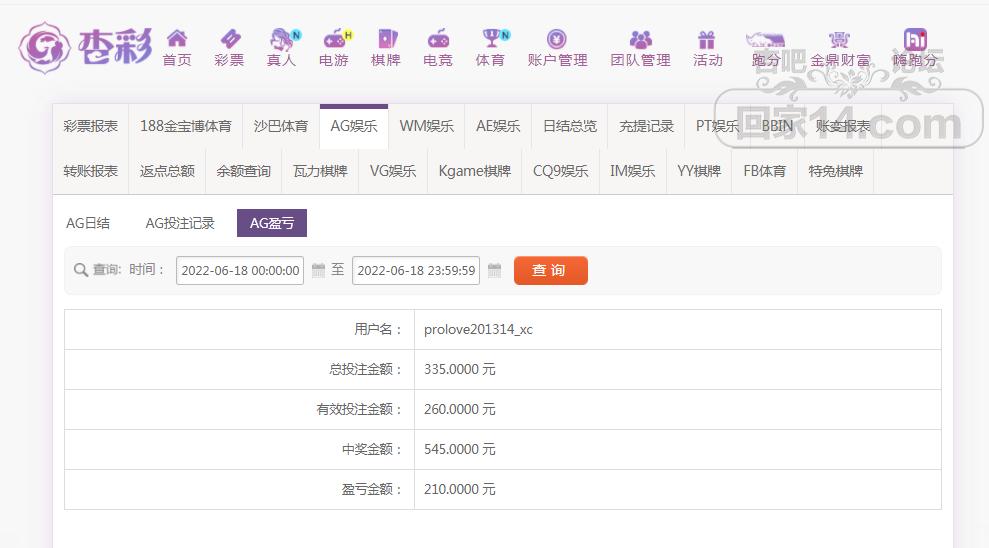Click the start time input field
The image size is (989, 548).
[240, 271]
